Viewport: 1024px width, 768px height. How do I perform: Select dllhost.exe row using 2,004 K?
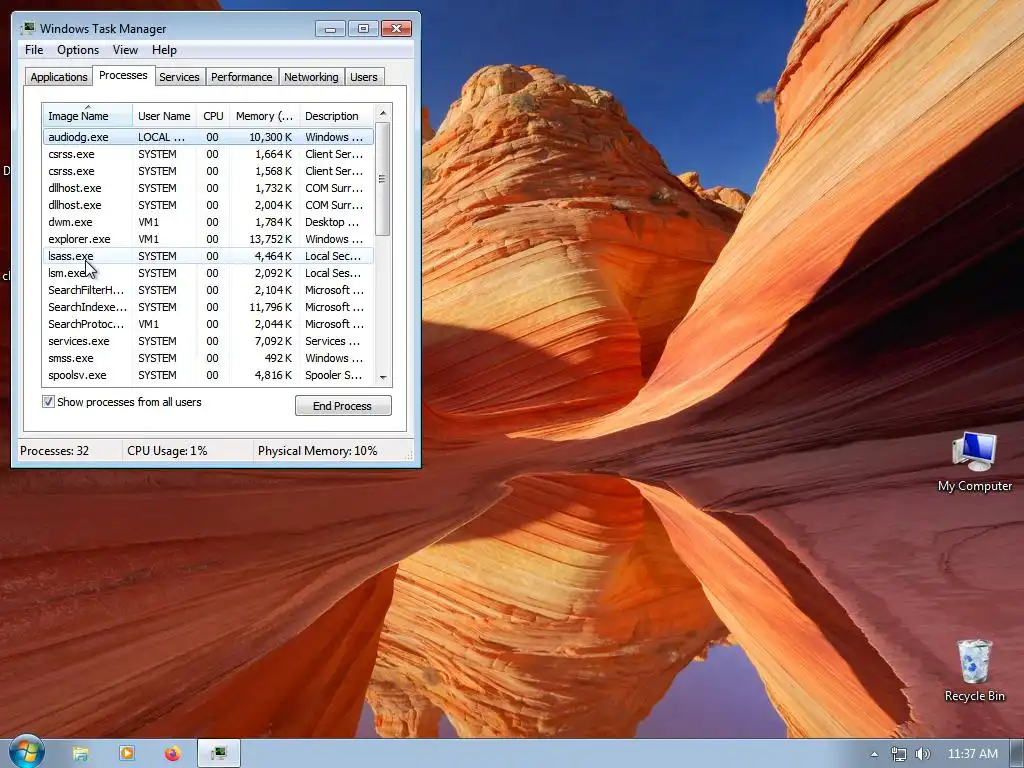tap(208, 205)
